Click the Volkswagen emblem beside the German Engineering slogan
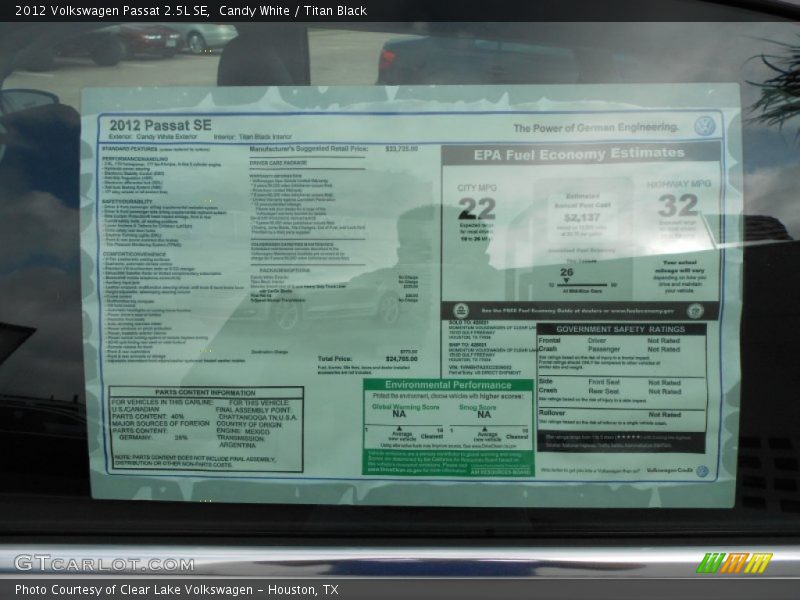Screen dimensions: 800x600 point(705,126)
